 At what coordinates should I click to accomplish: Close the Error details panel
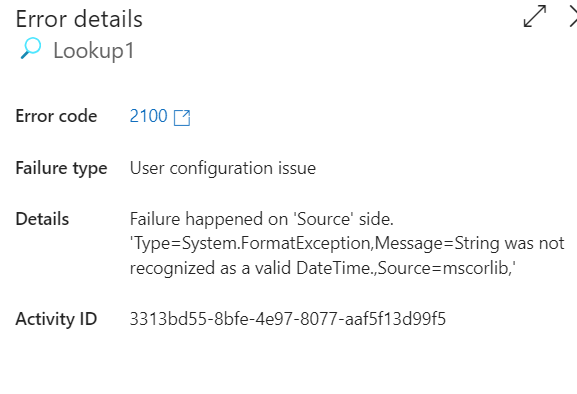click(573, 16)
